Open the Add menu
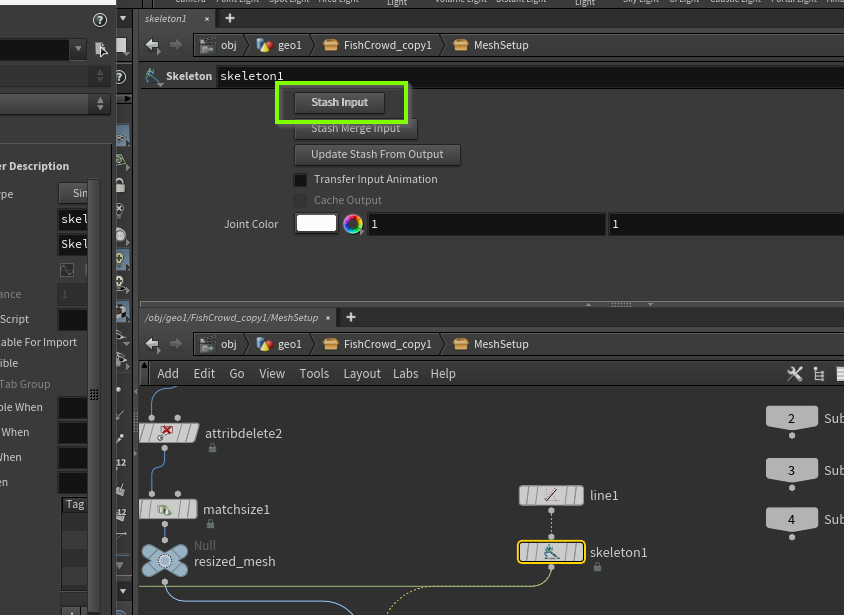Screen dimensions: 844x615 (168, 373)
